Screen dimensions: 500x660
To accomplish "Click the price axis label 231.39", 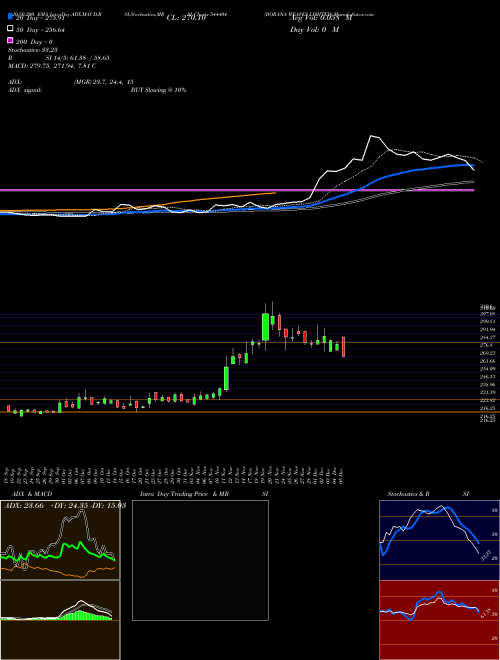I will [487, 392].
